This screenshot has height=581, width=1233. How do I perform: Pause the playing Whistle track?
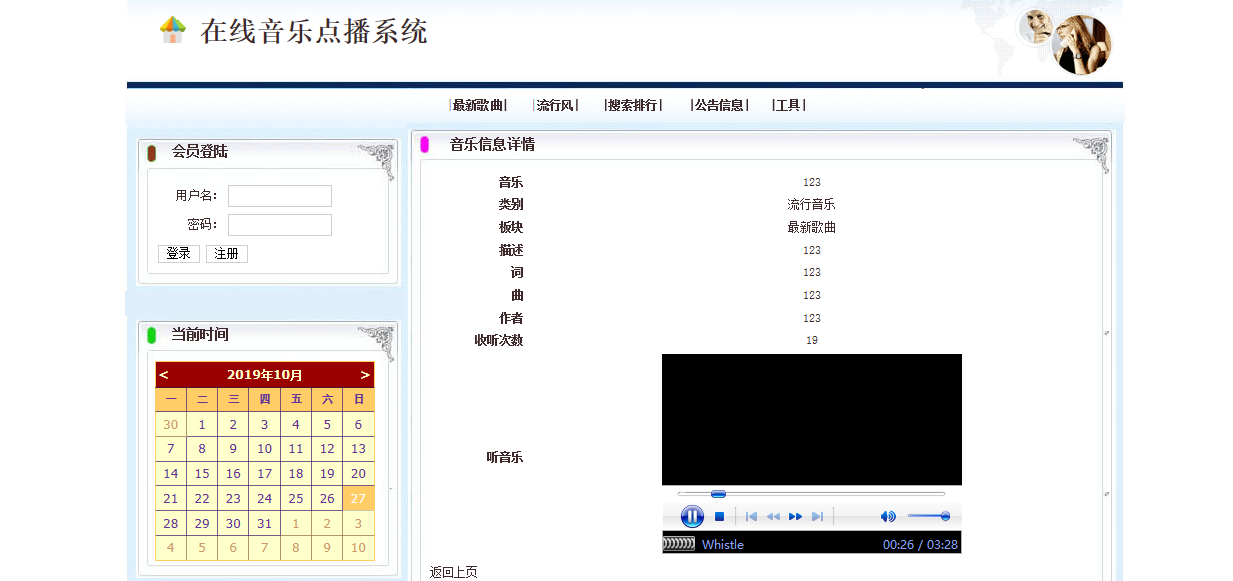click(692, 516)
